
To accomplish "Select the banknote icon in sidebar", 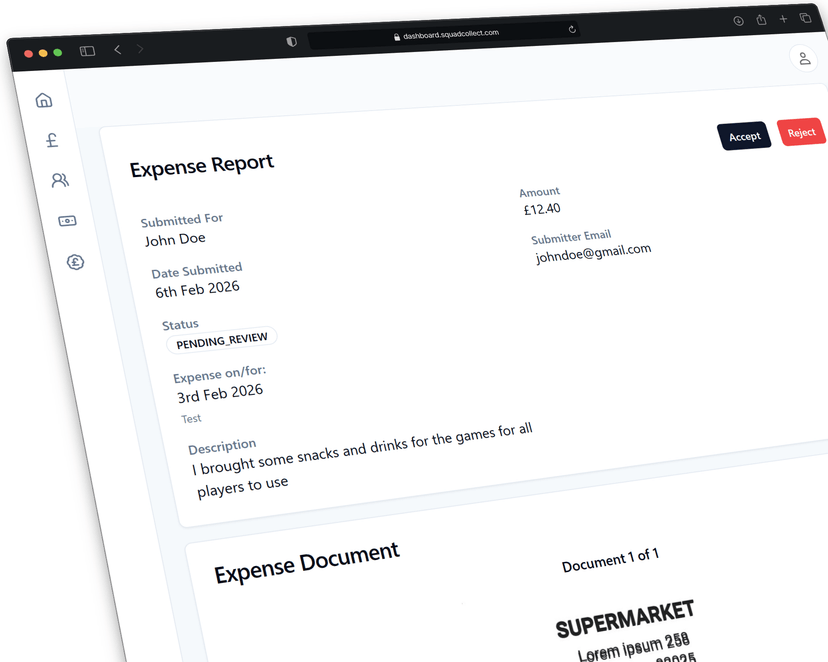I will (x=67, y=221).
